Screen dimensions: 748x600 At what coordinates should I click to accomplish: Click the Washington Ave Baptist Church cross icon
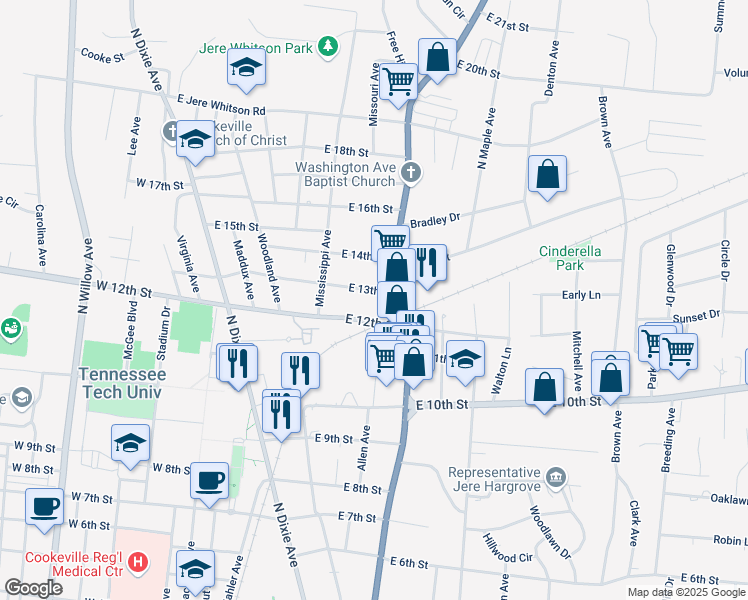[410, 173]
